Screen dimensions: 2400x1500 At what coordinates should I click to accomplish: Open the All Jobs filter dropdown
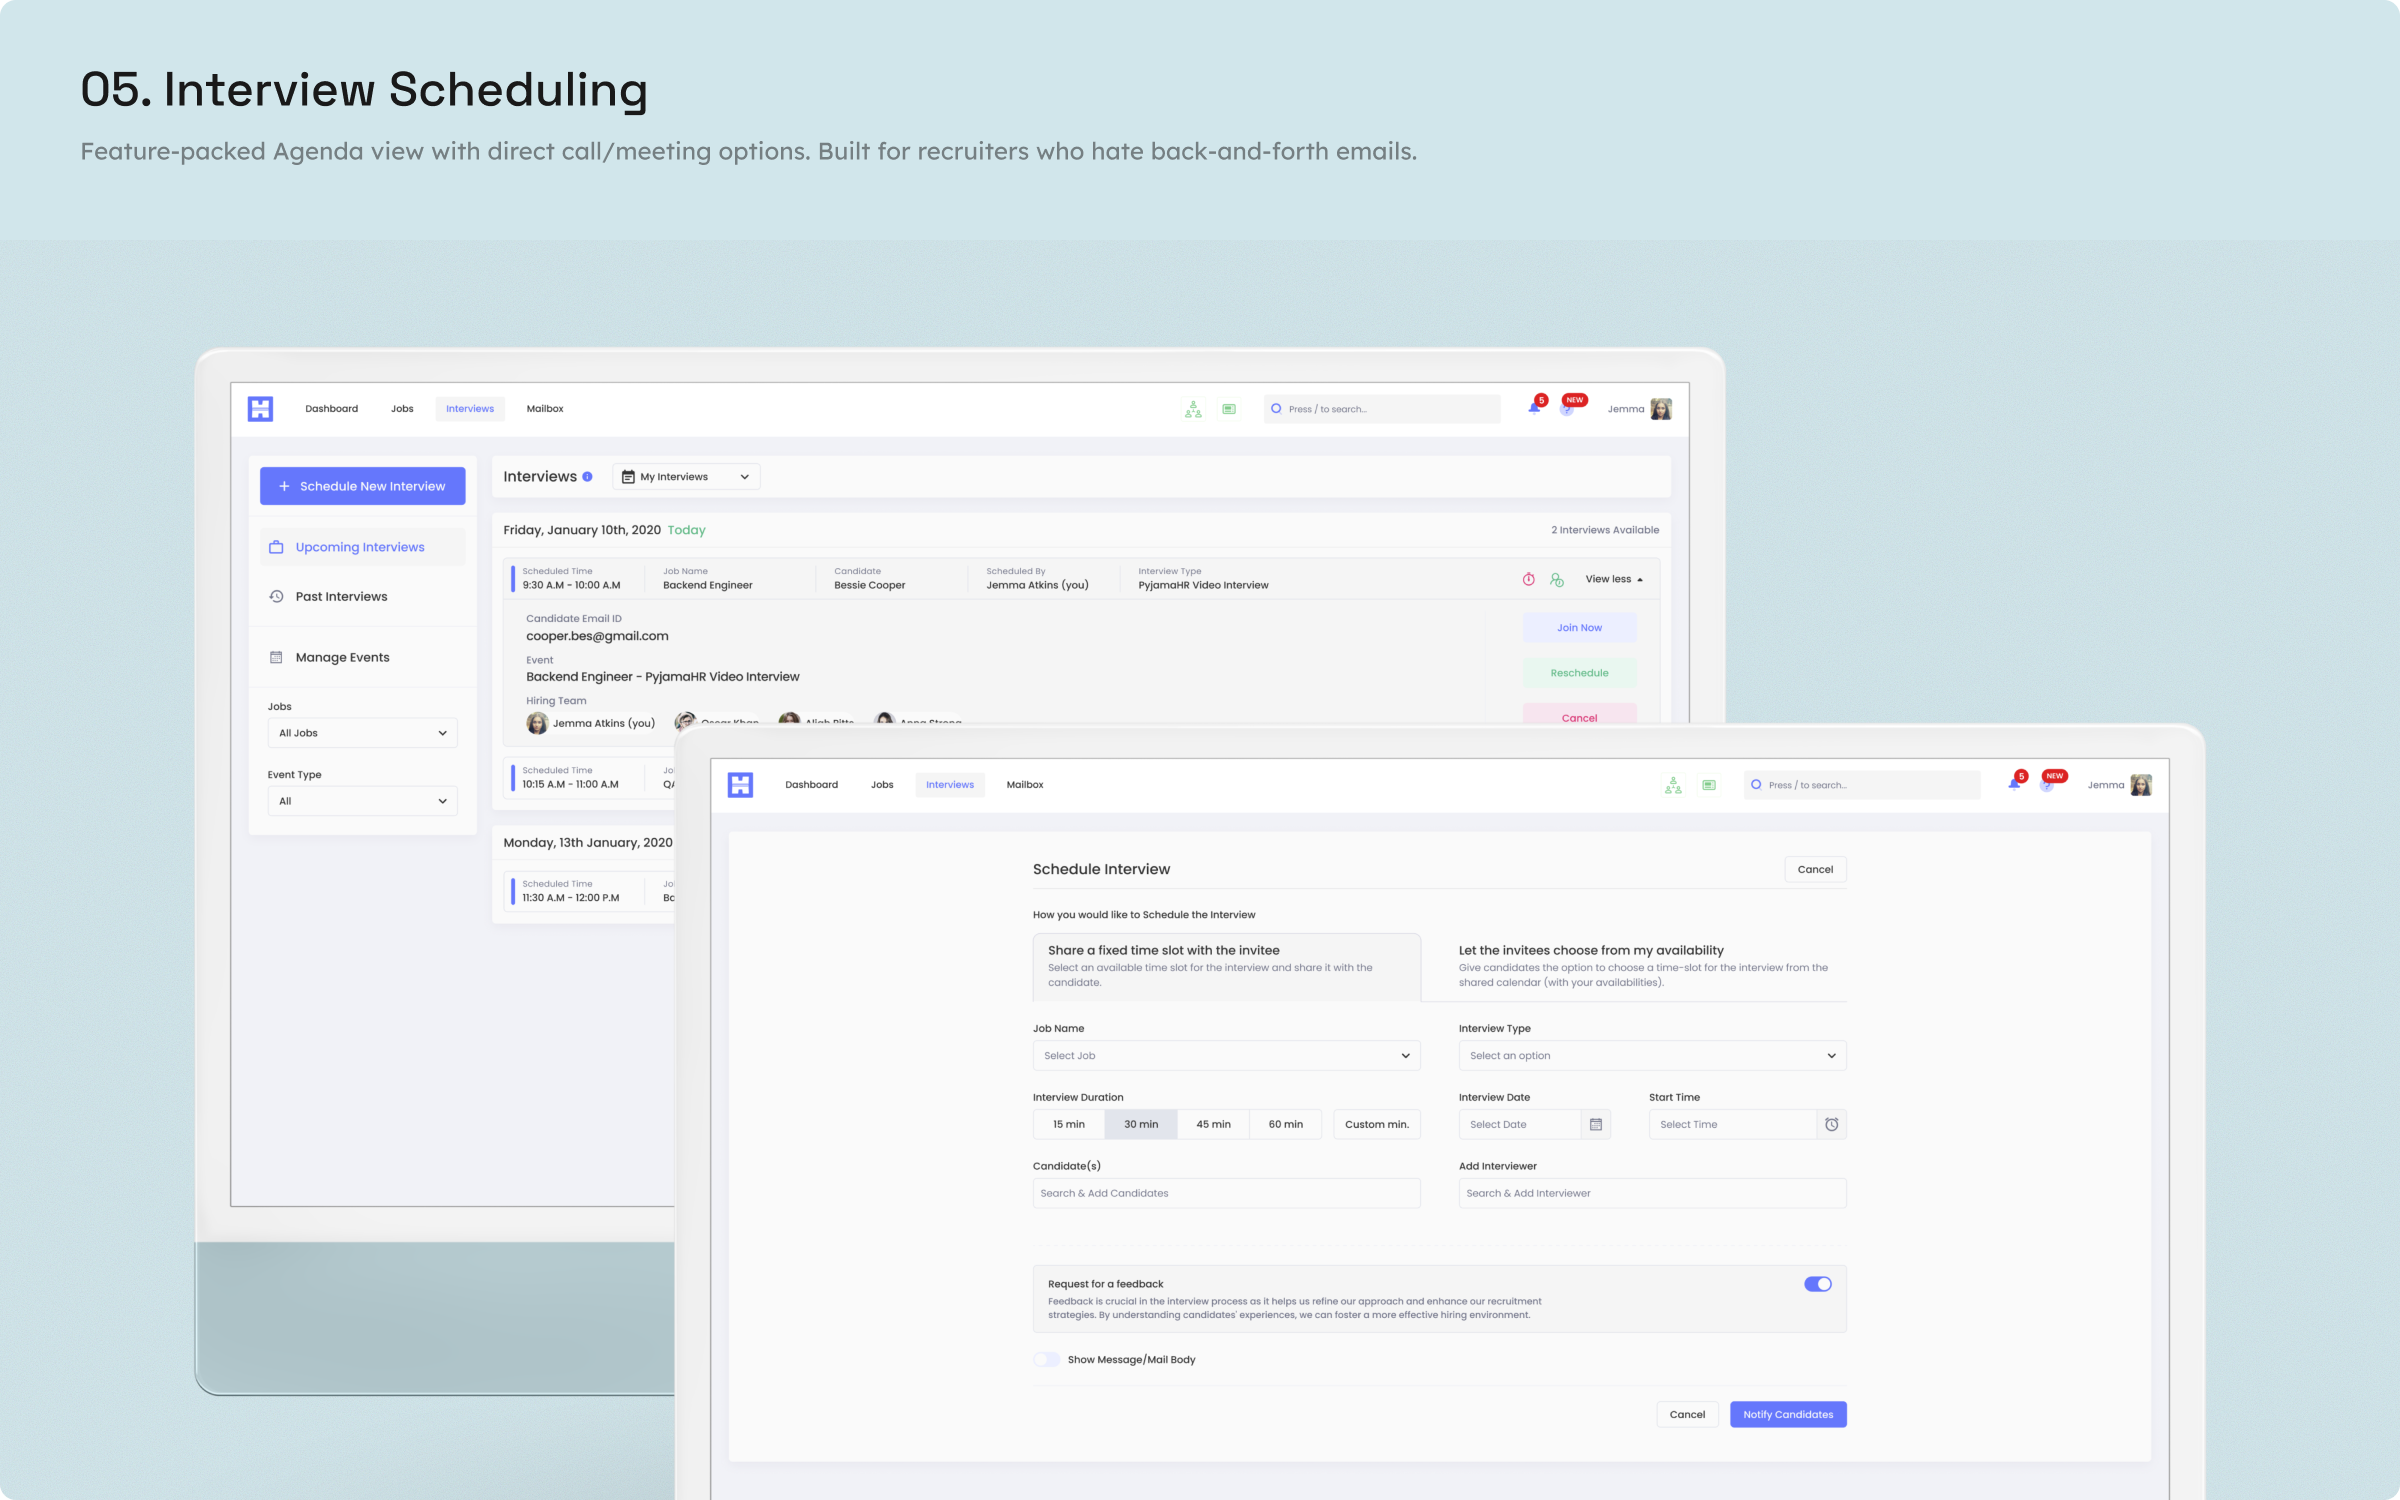point(362,733)
